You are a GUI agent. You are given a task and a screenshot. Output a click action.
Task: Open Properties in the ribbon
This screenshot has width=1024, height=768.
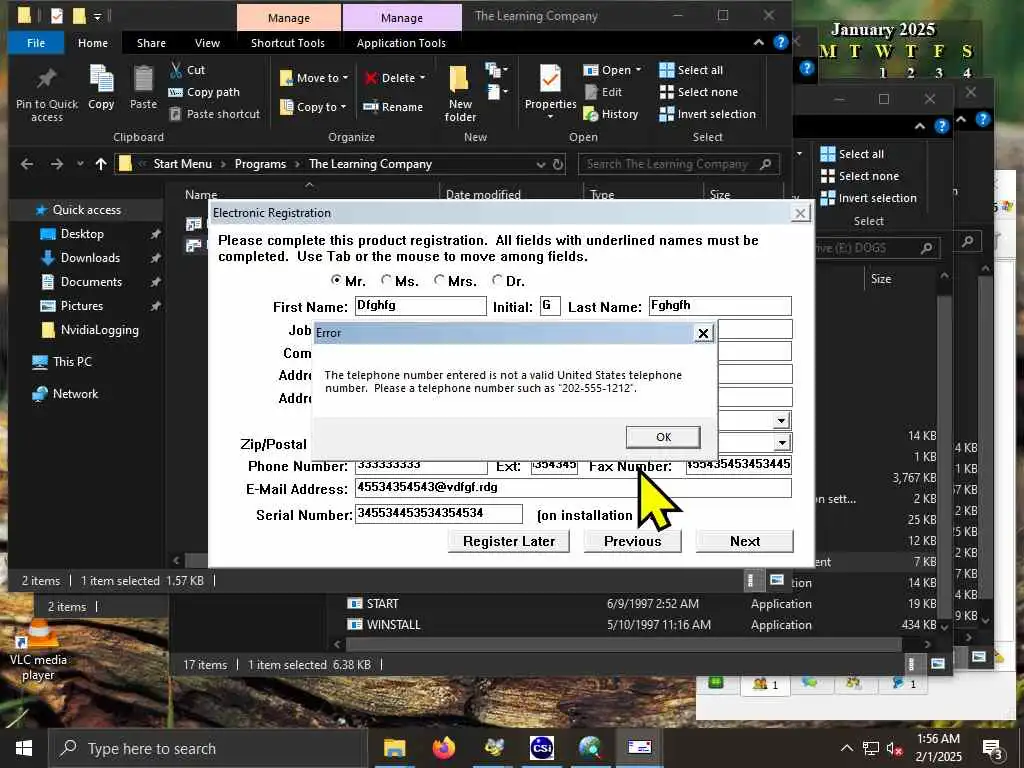pyautogui.click(x=550, y=92)
